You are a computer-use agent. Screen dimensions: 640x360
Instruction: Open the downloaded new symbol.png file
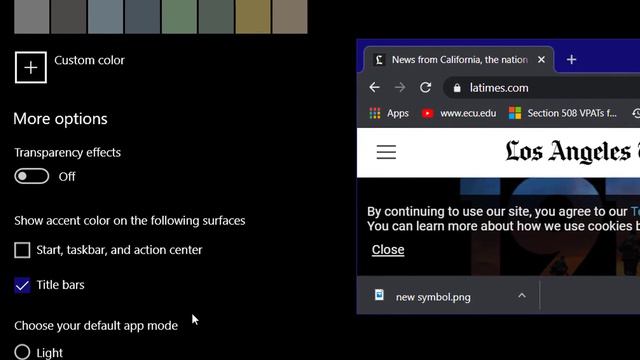[423, 297]
